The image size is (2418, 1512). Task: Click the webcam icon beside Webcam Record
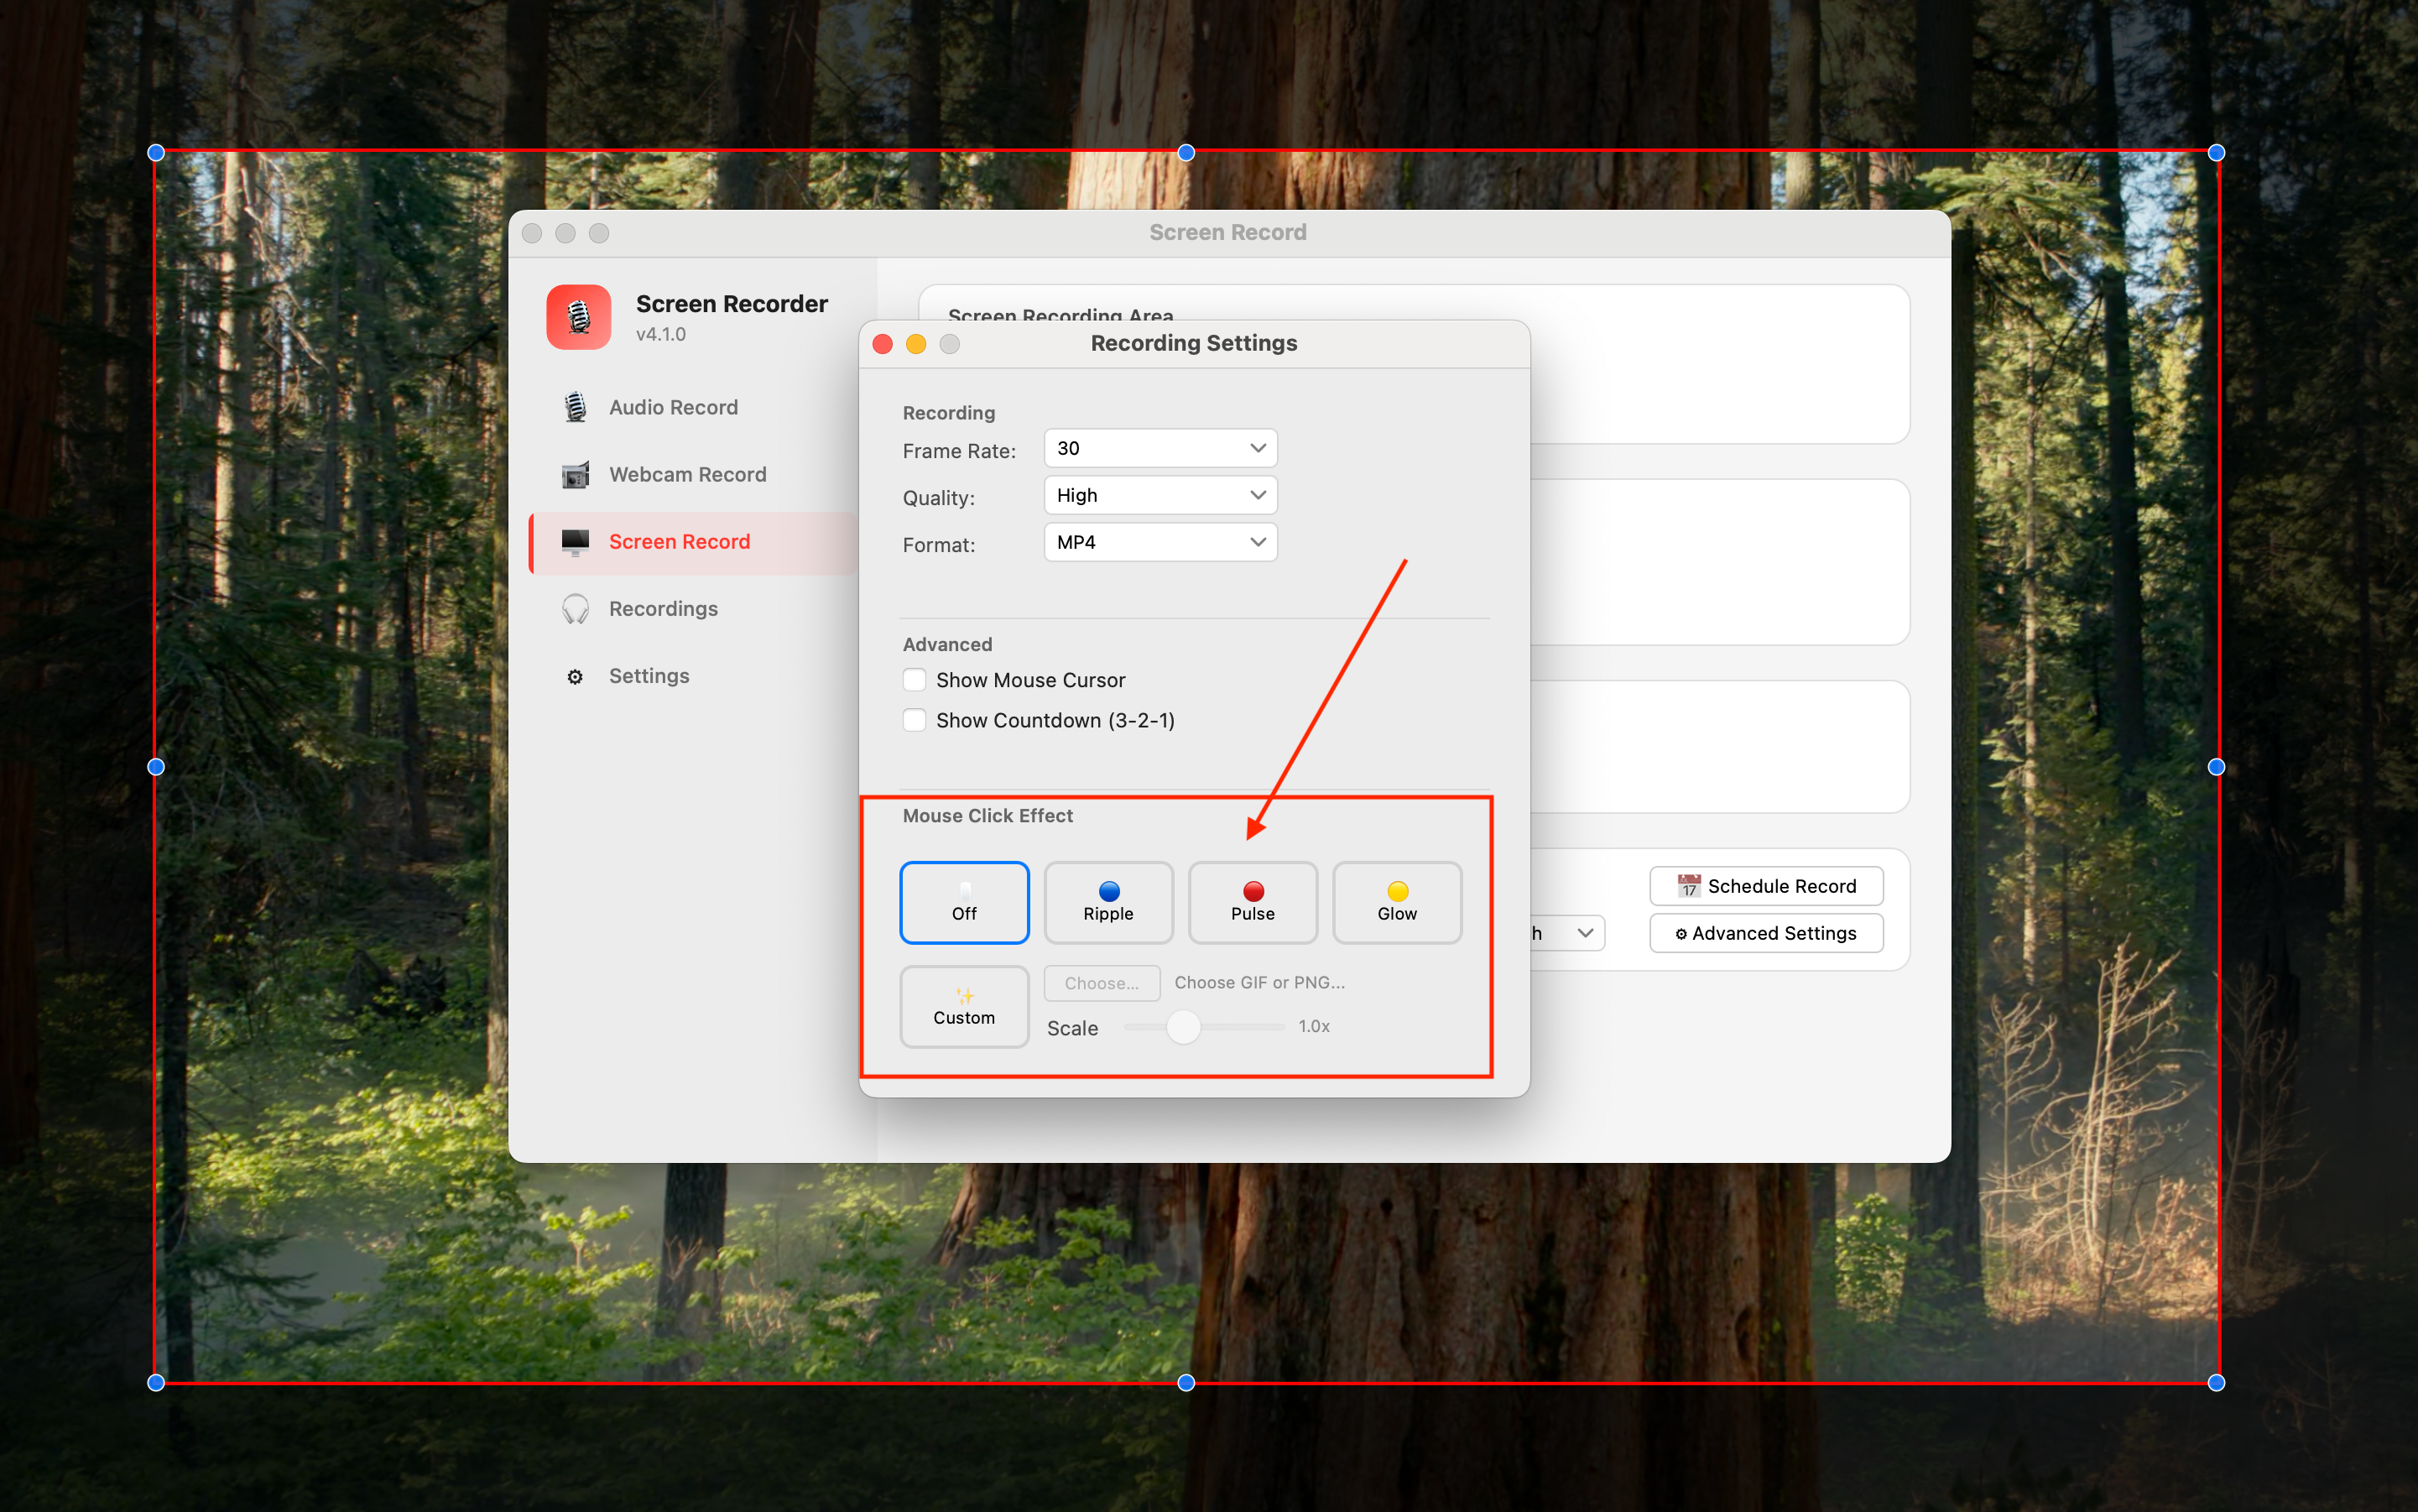(x=575, y=474)
